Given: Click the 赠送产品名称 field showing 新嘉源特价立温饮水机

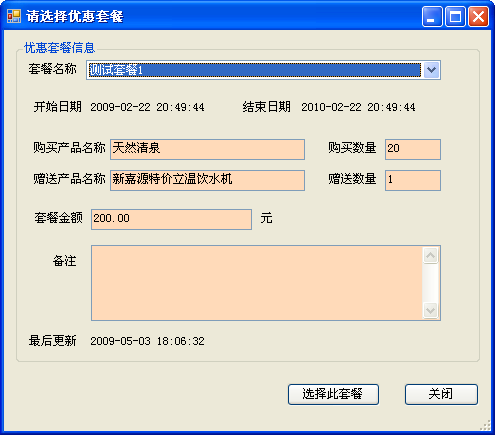Looking at the screenshot, I should 207,180.
